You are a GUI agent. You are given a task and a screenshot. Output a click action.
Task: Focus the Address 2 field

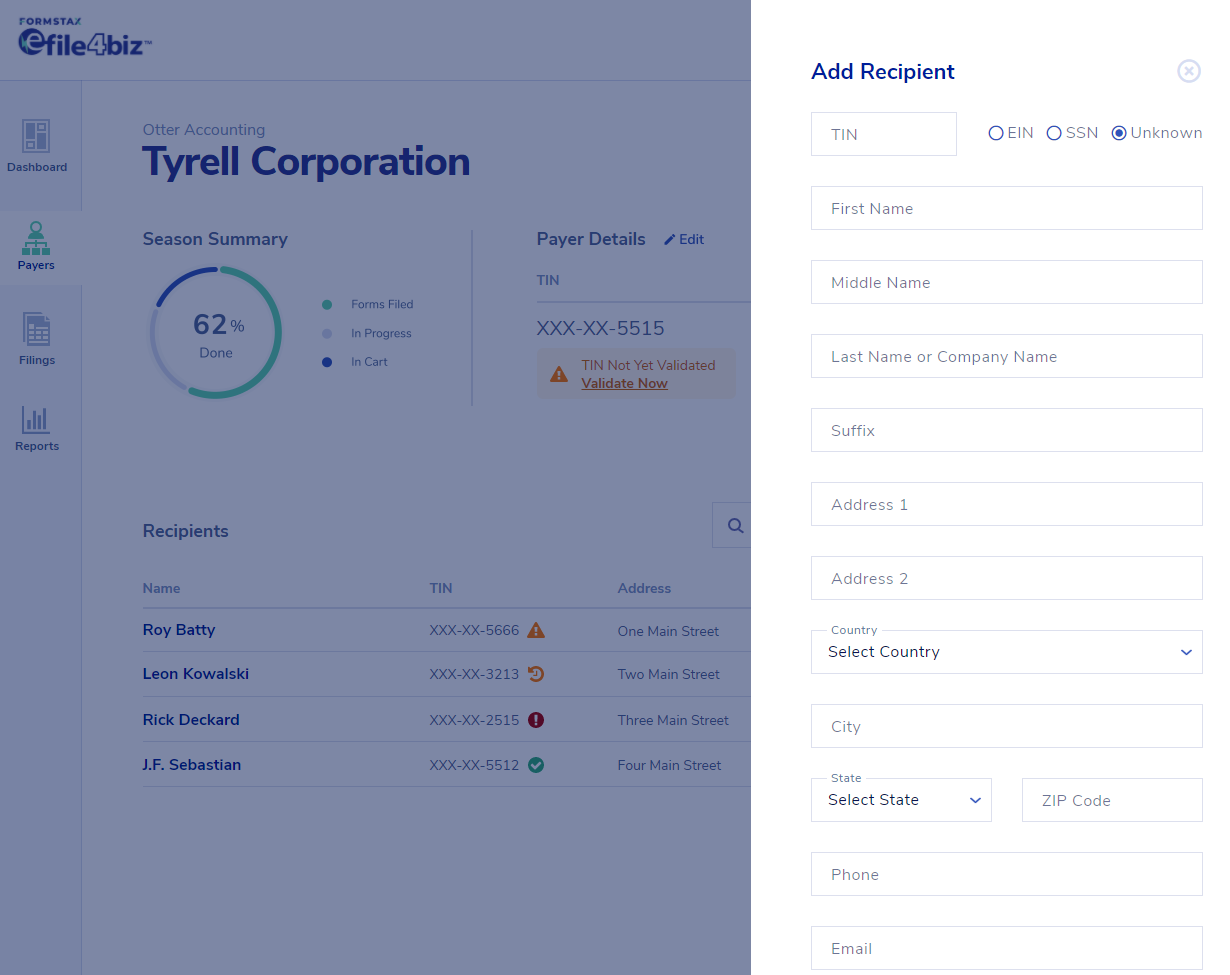(1007, 578)
